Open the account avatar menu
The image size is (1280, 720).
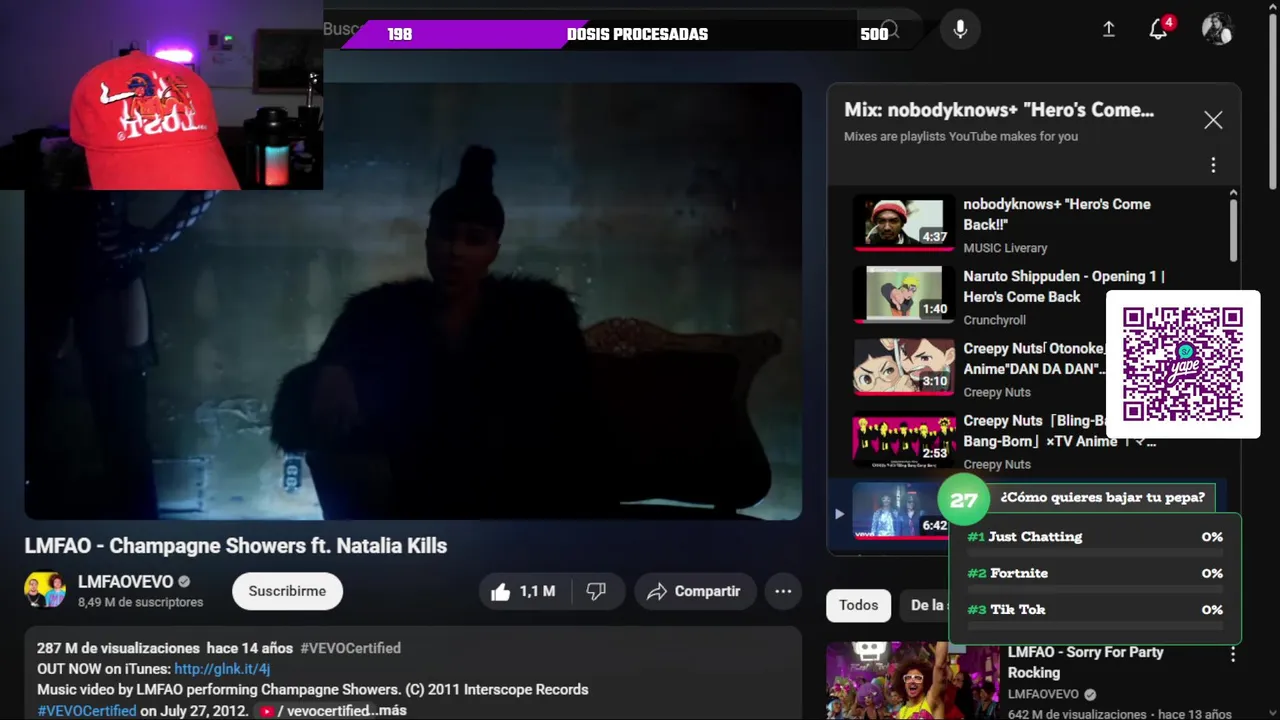(1217, 29)
